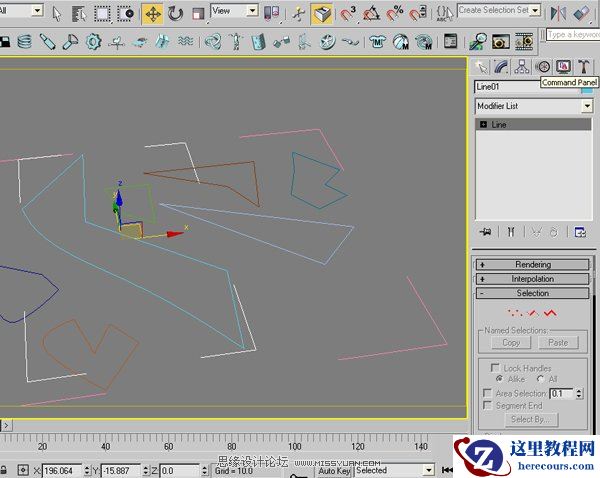
Task: Toggle Angle Snap
Action: pos(371,14)
